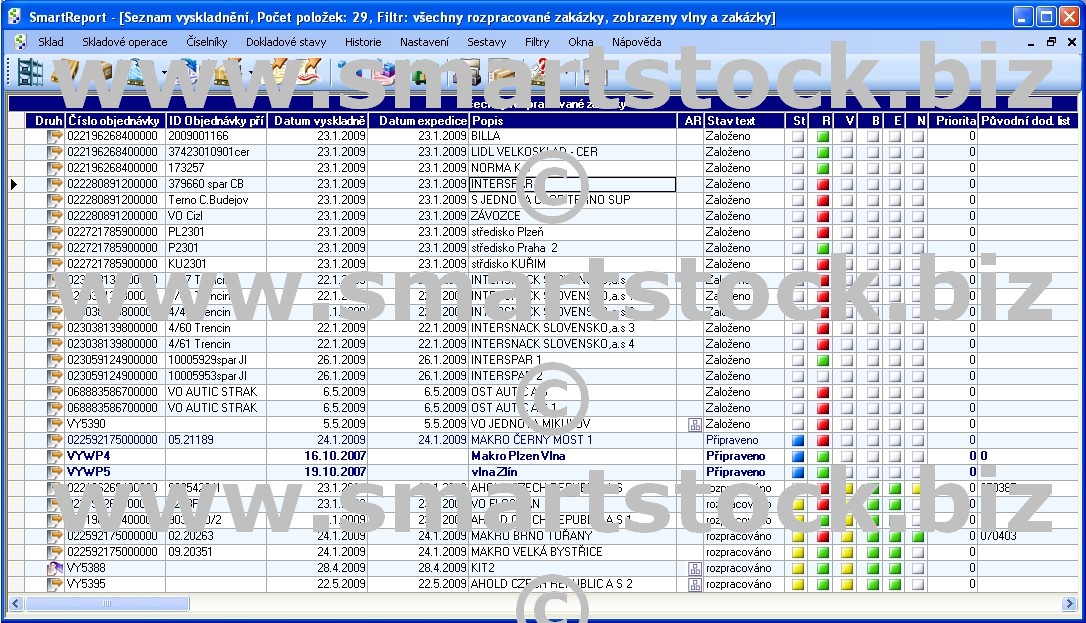Open the Skladové operace menu
Viewport: 1086px width, 623px height.
click(125, 42)
